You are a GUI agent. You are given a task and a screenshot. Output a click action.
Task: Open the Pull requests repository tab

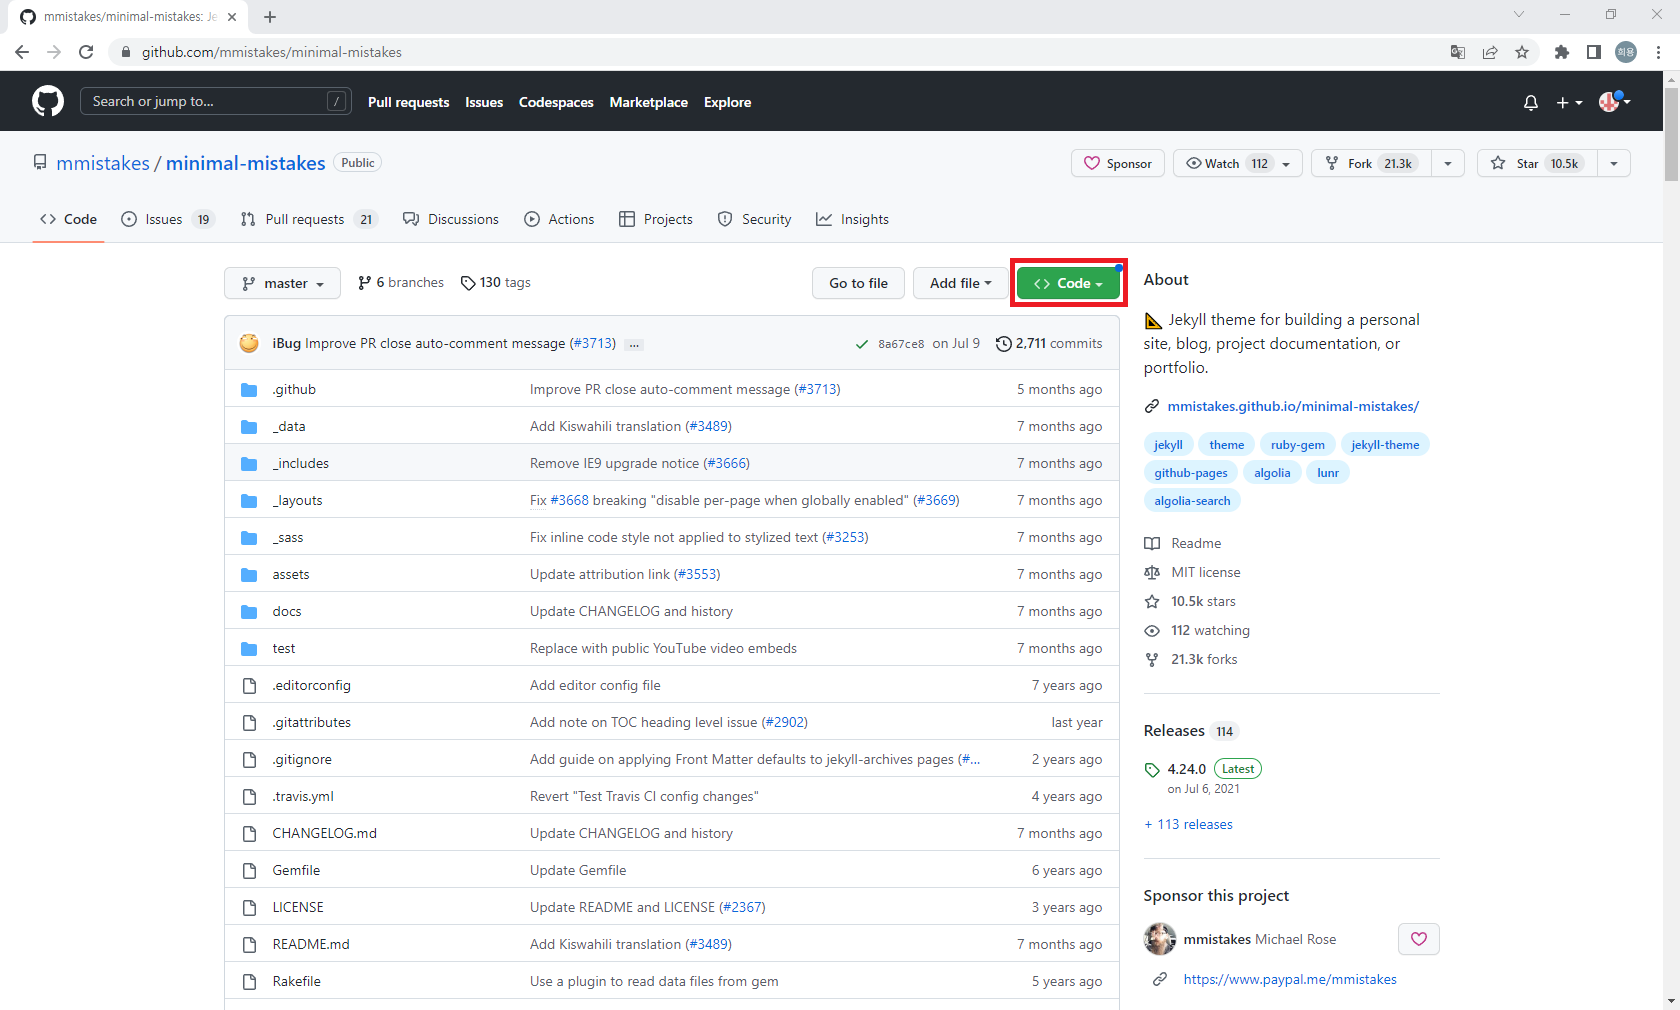[309, 219]
